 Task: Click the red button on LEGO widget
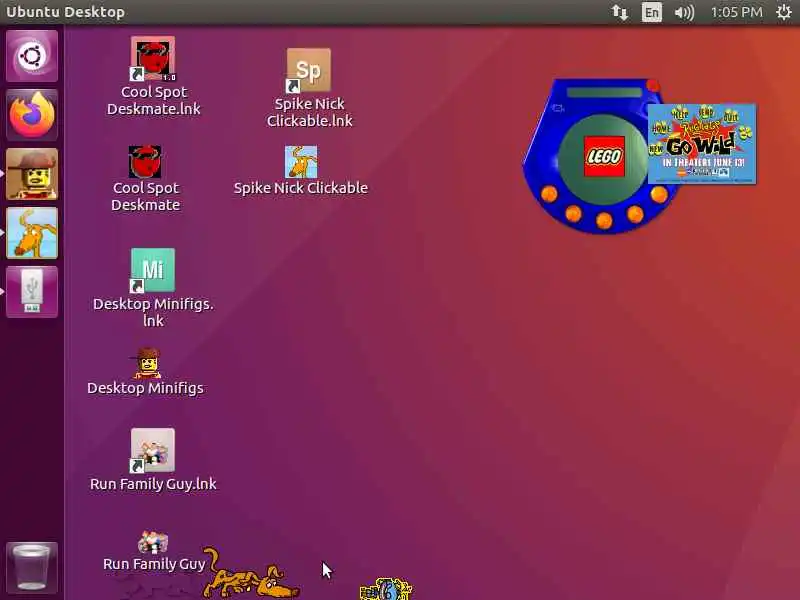[x=653, y=86]
